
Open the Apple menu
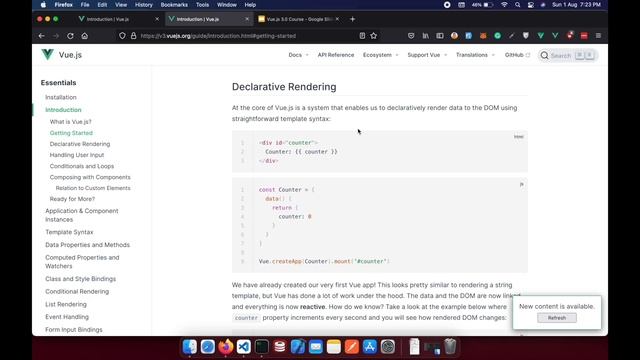43,5
